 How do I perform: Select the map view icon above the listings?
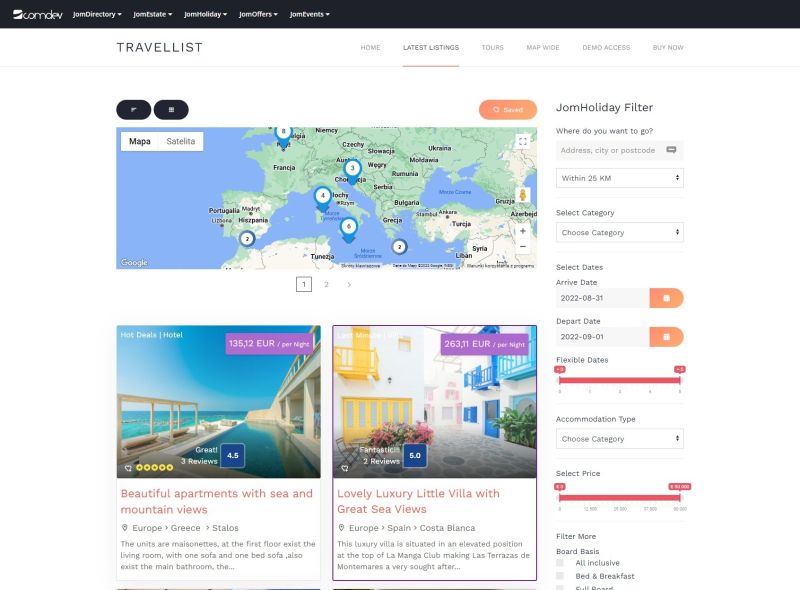pyautogui.click(x=133, y=109)
